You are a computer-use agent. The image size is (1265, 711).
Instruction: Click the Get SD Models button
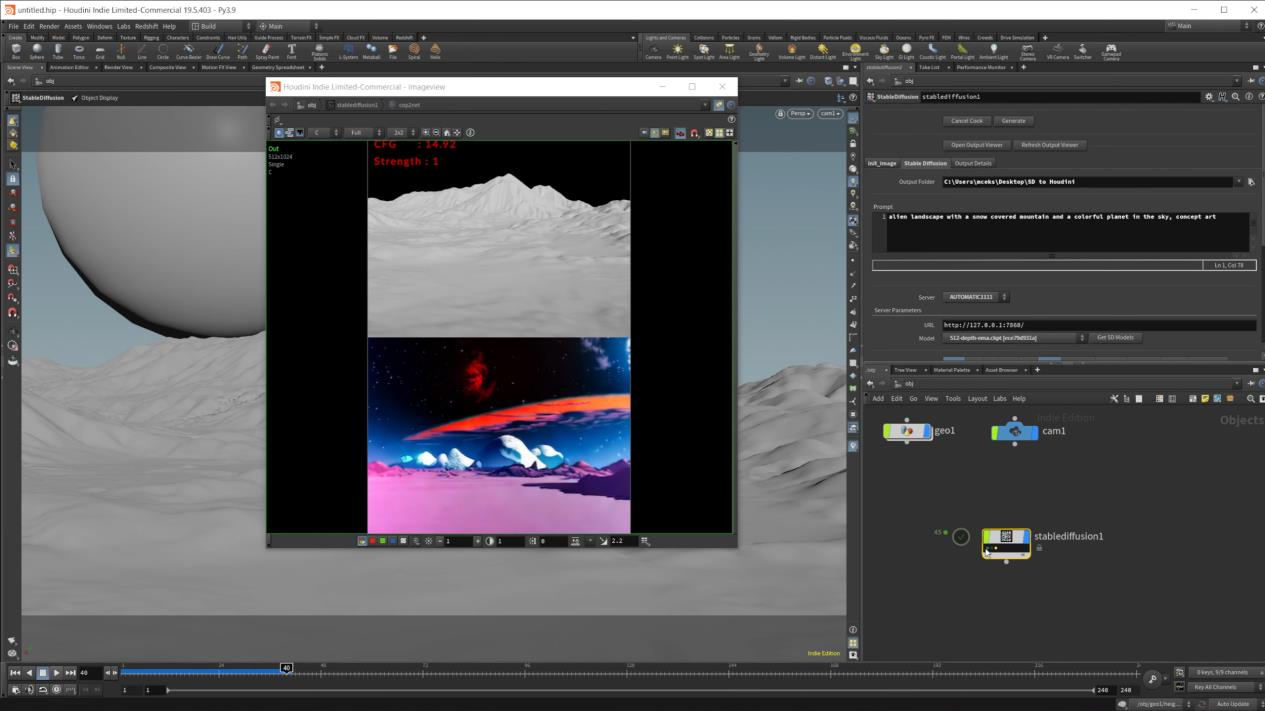[1115, 338]
